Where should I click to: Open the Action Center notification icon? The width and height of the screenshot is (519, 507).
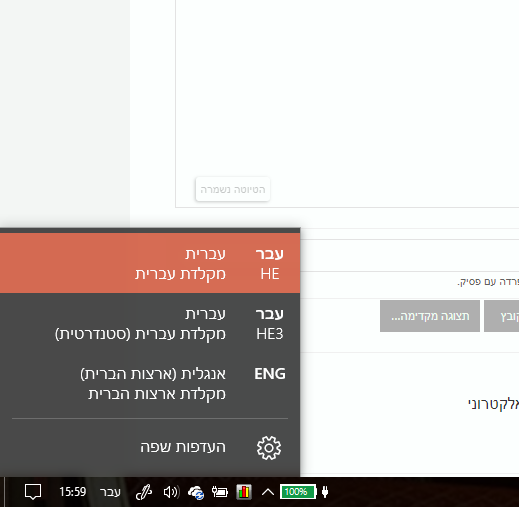click(x=33, y=492)
